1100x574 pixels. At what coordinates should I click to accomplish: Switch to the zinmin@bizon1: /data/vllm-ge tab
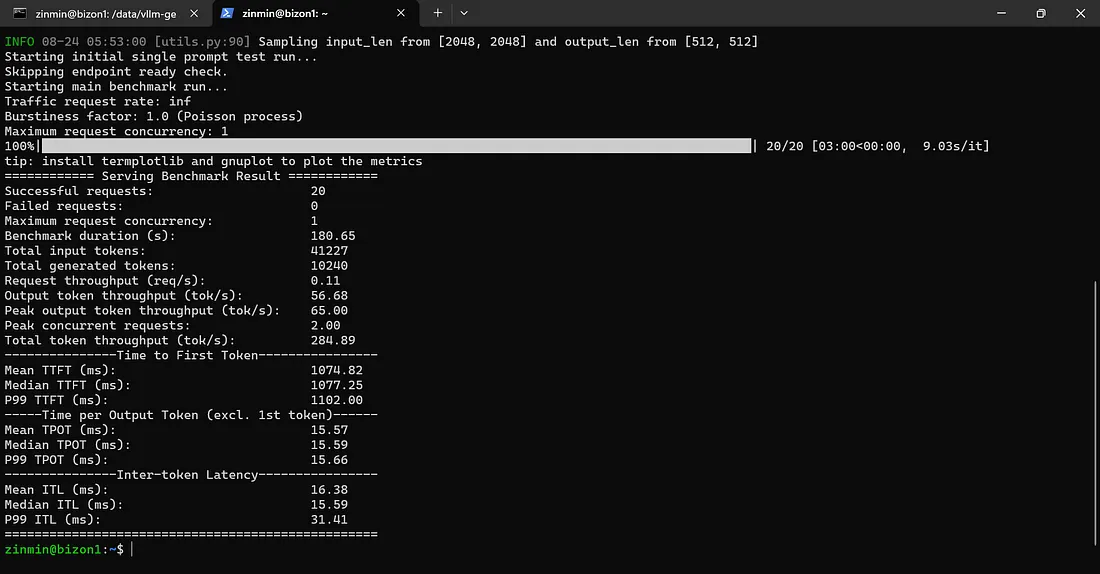click(x=105, y=13)
